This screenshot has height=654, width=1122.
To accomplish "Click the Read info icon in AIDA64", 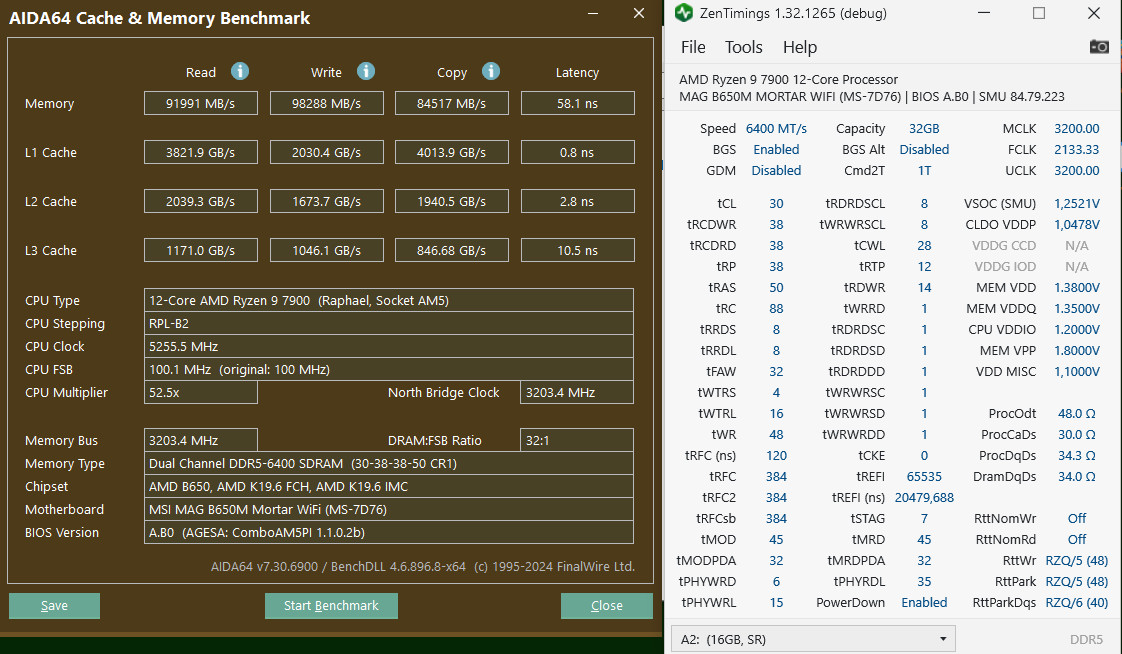I will pyautogui.click(x=240, y=72).
